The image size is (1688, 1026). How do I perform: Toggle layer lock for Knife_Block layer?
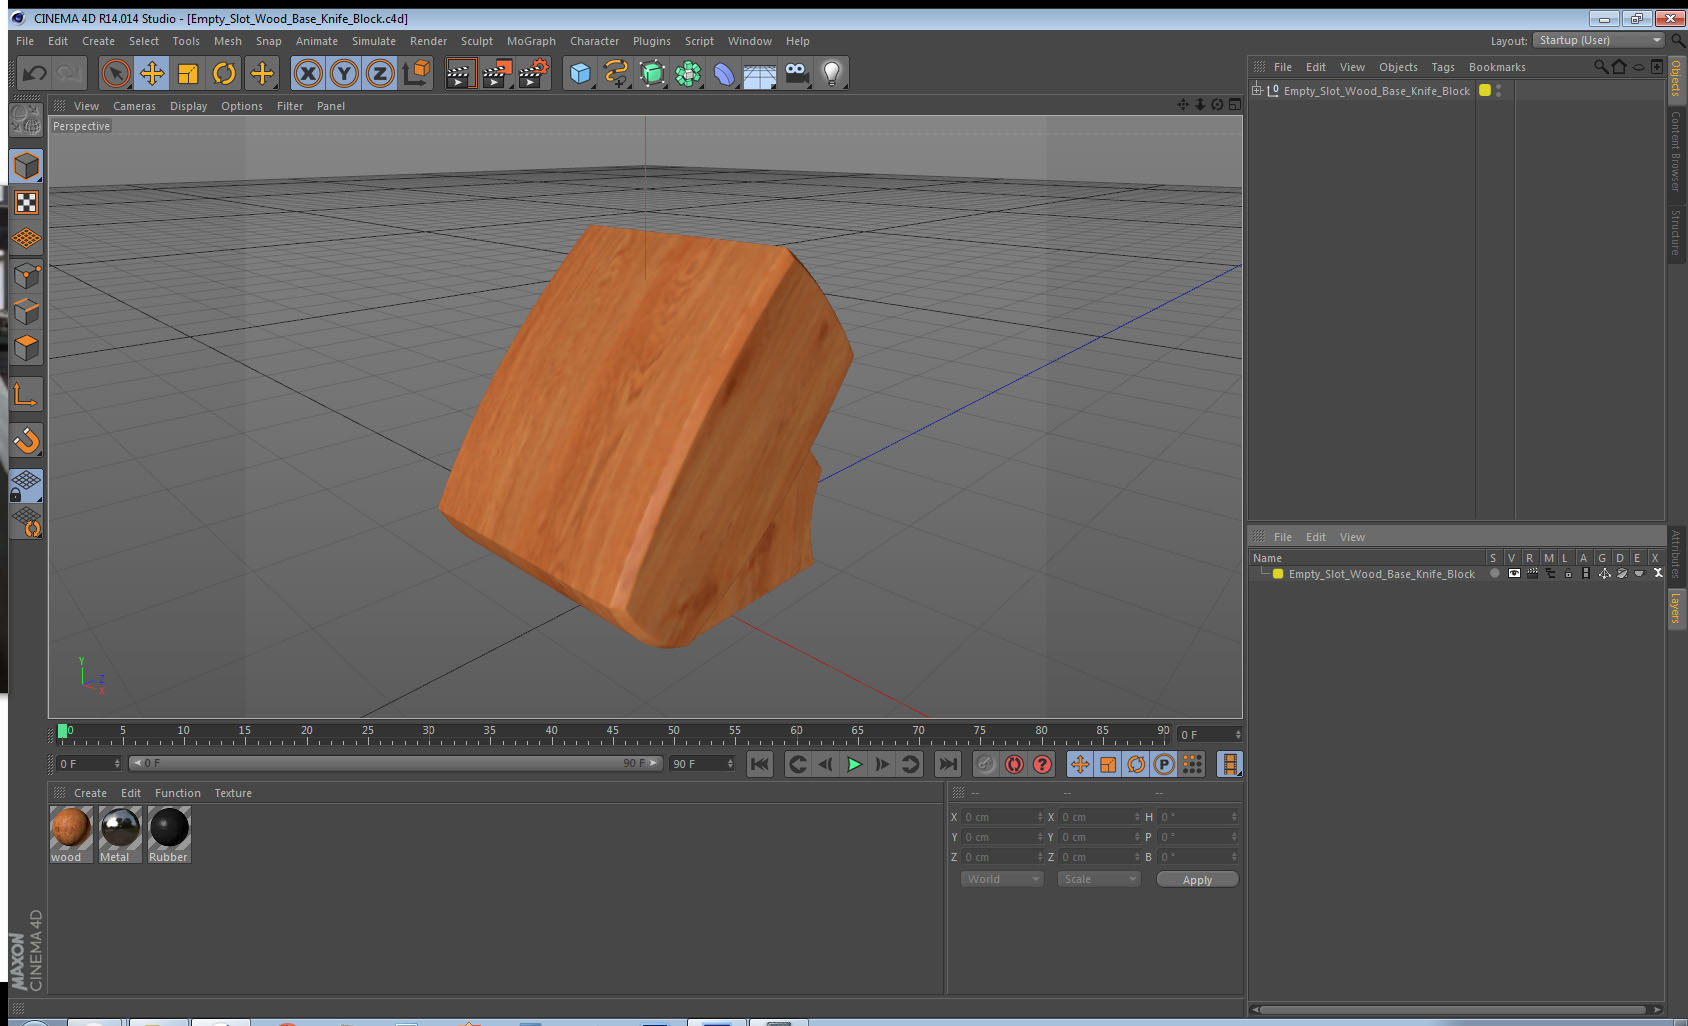(x=1568, y=574)
